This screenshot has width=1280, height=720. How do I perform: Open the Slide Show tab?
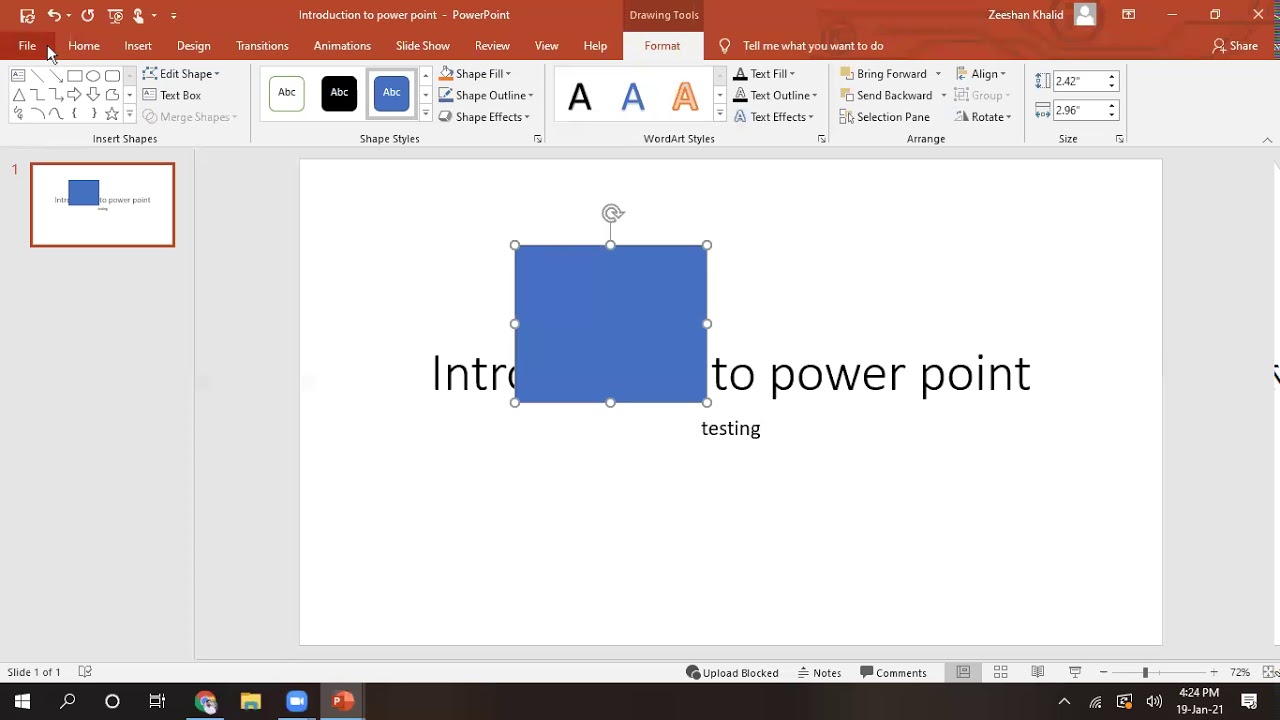click(x=422, y=46)
